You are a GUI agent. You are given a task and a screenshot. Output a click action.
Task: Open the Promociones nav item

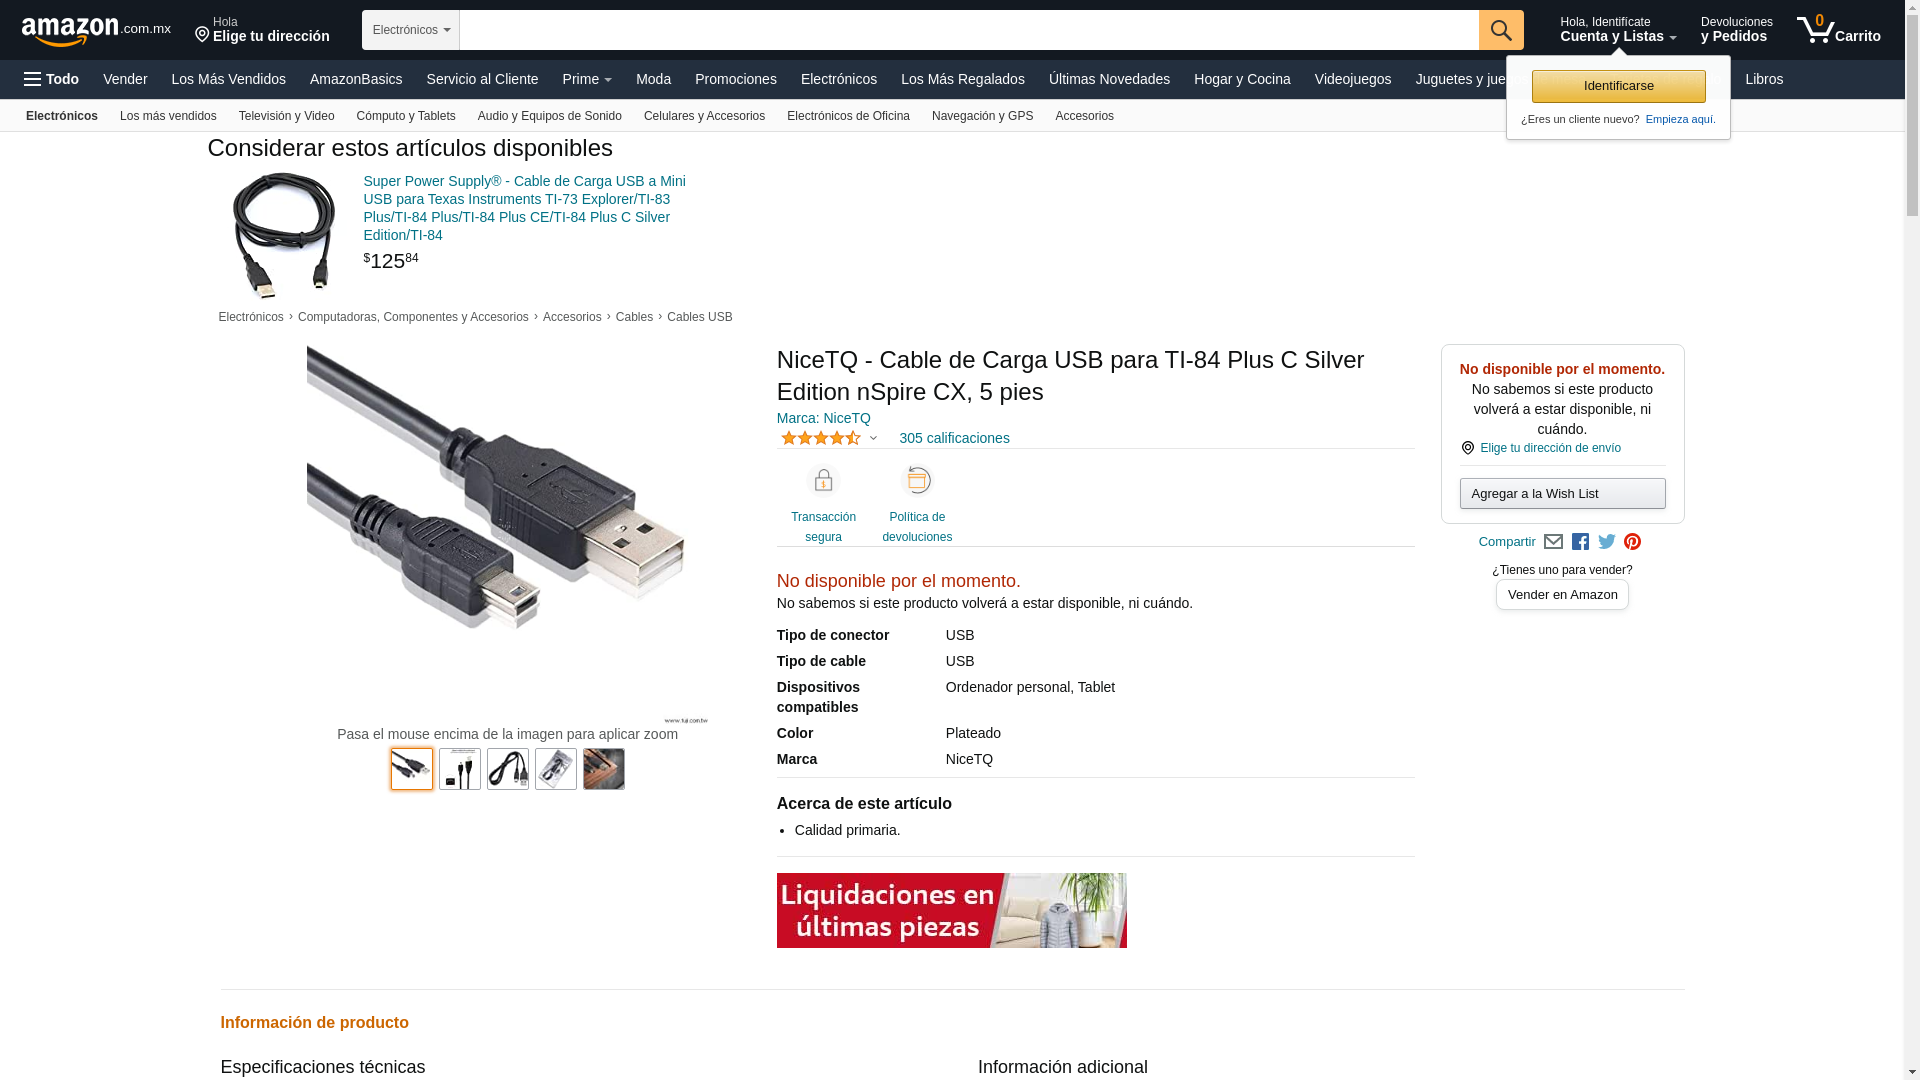pyautogui.click(x=736, y=79)
